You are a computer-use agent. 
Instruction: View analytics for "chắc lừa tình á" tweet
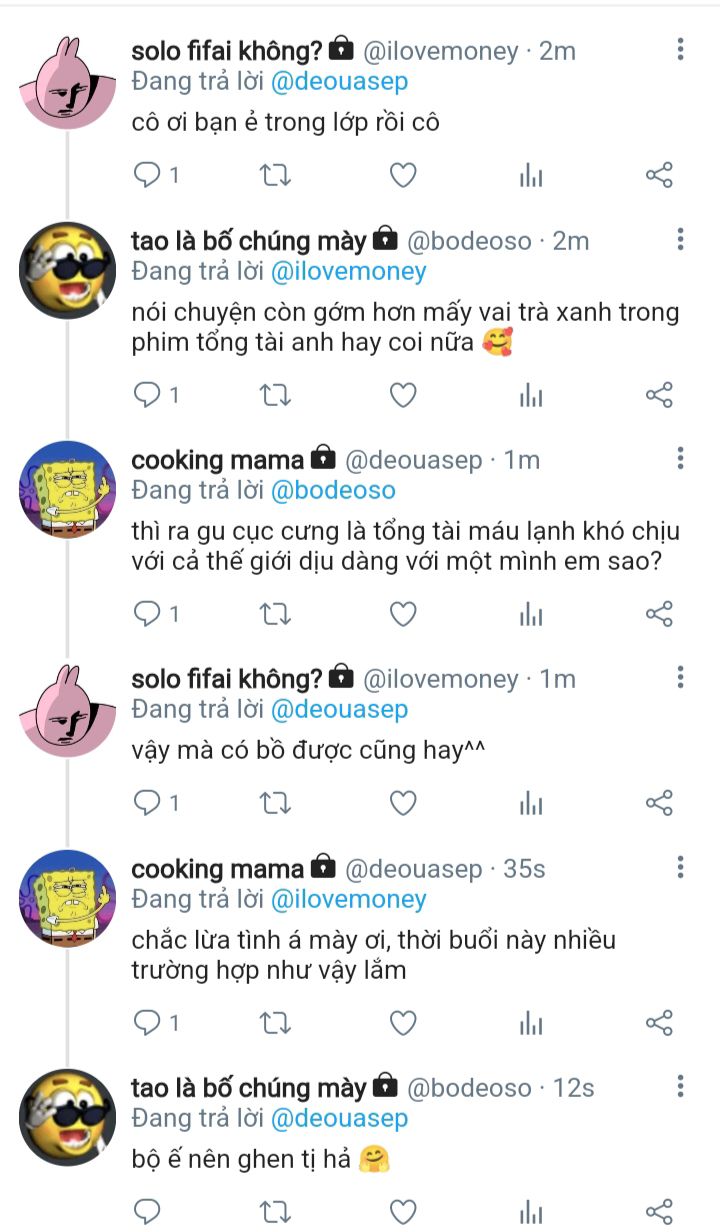pos(530,1022)
